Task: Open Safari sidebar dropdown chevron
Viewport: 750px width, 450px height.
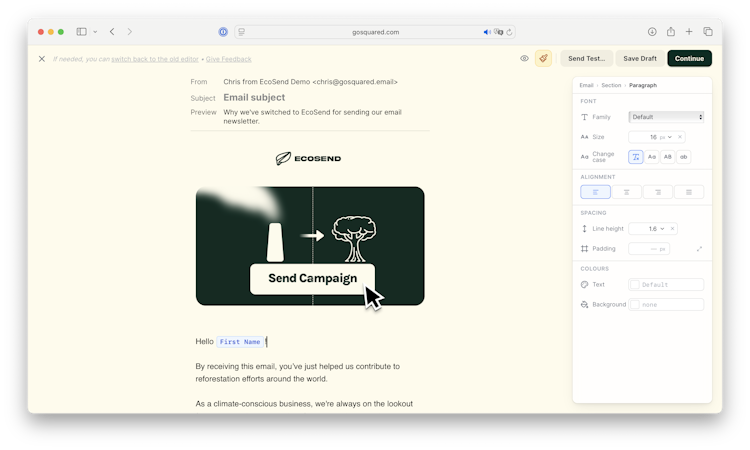Action: point(95,32)
